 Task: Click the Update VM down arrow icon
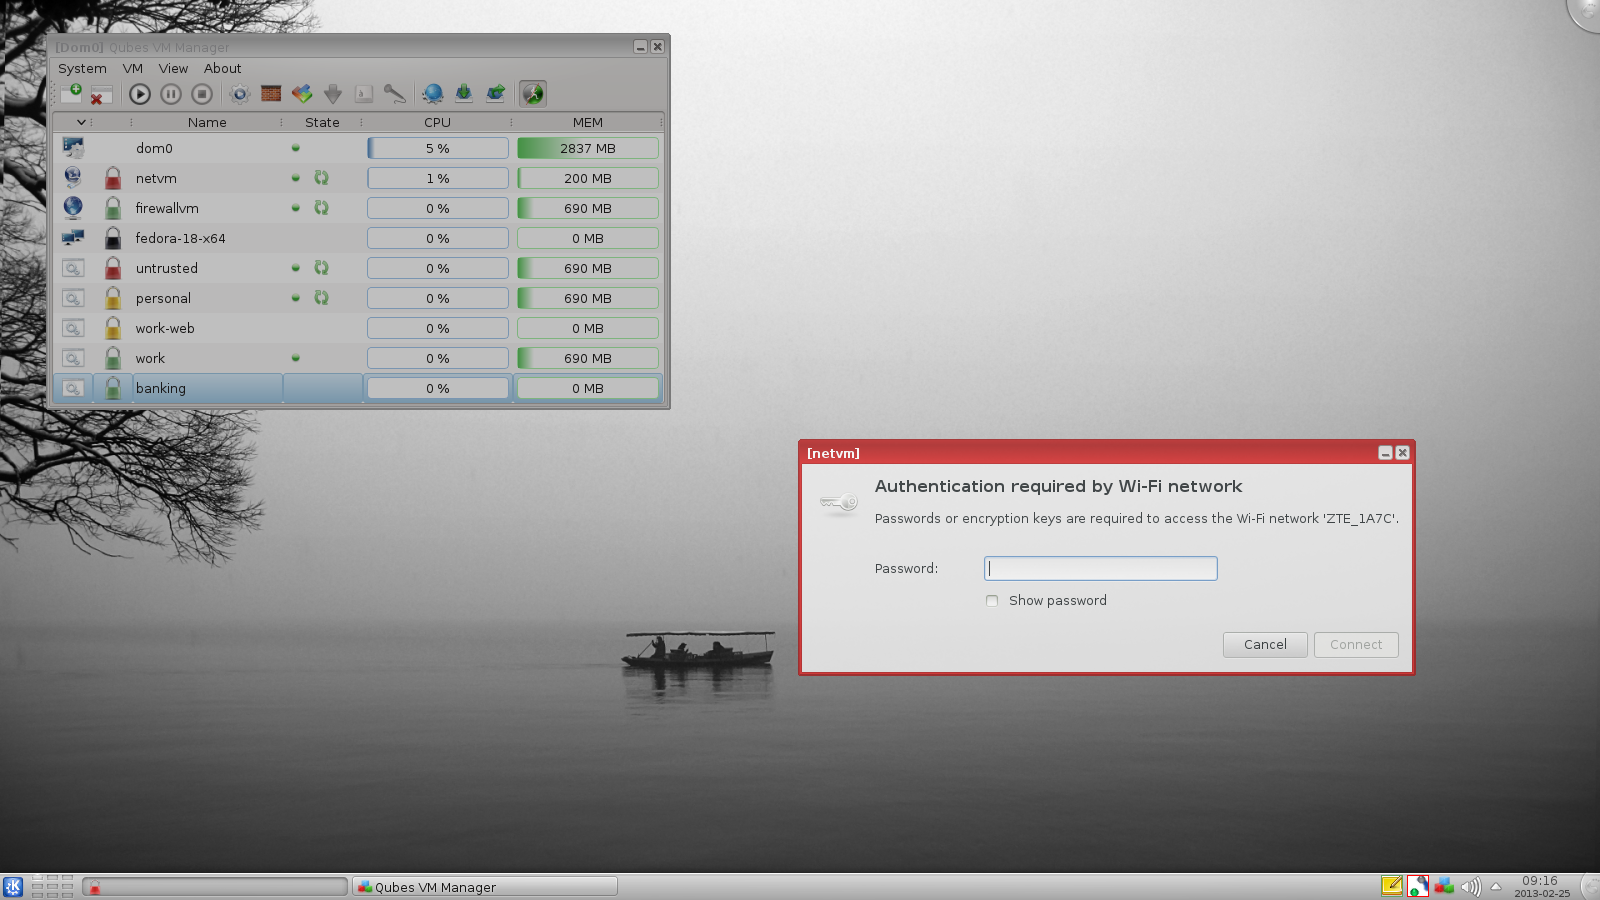click(x=333, y=94)
